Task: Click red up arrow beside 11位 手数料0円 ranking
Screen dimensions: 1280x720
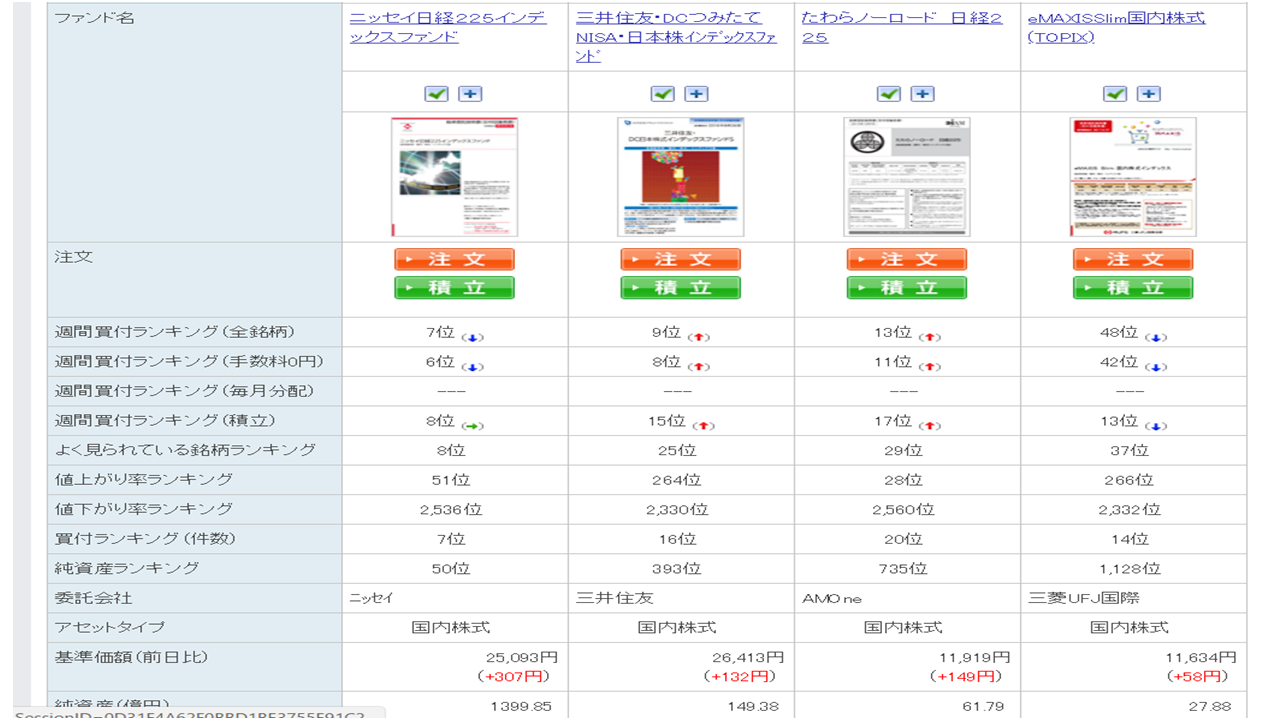Action: click(930, 366)
